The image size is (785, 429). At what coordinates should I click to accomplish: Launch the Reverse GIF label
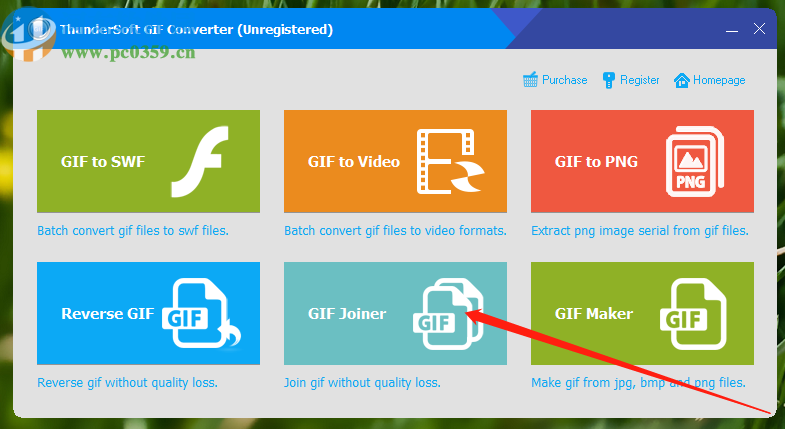[x=108, y=314]
